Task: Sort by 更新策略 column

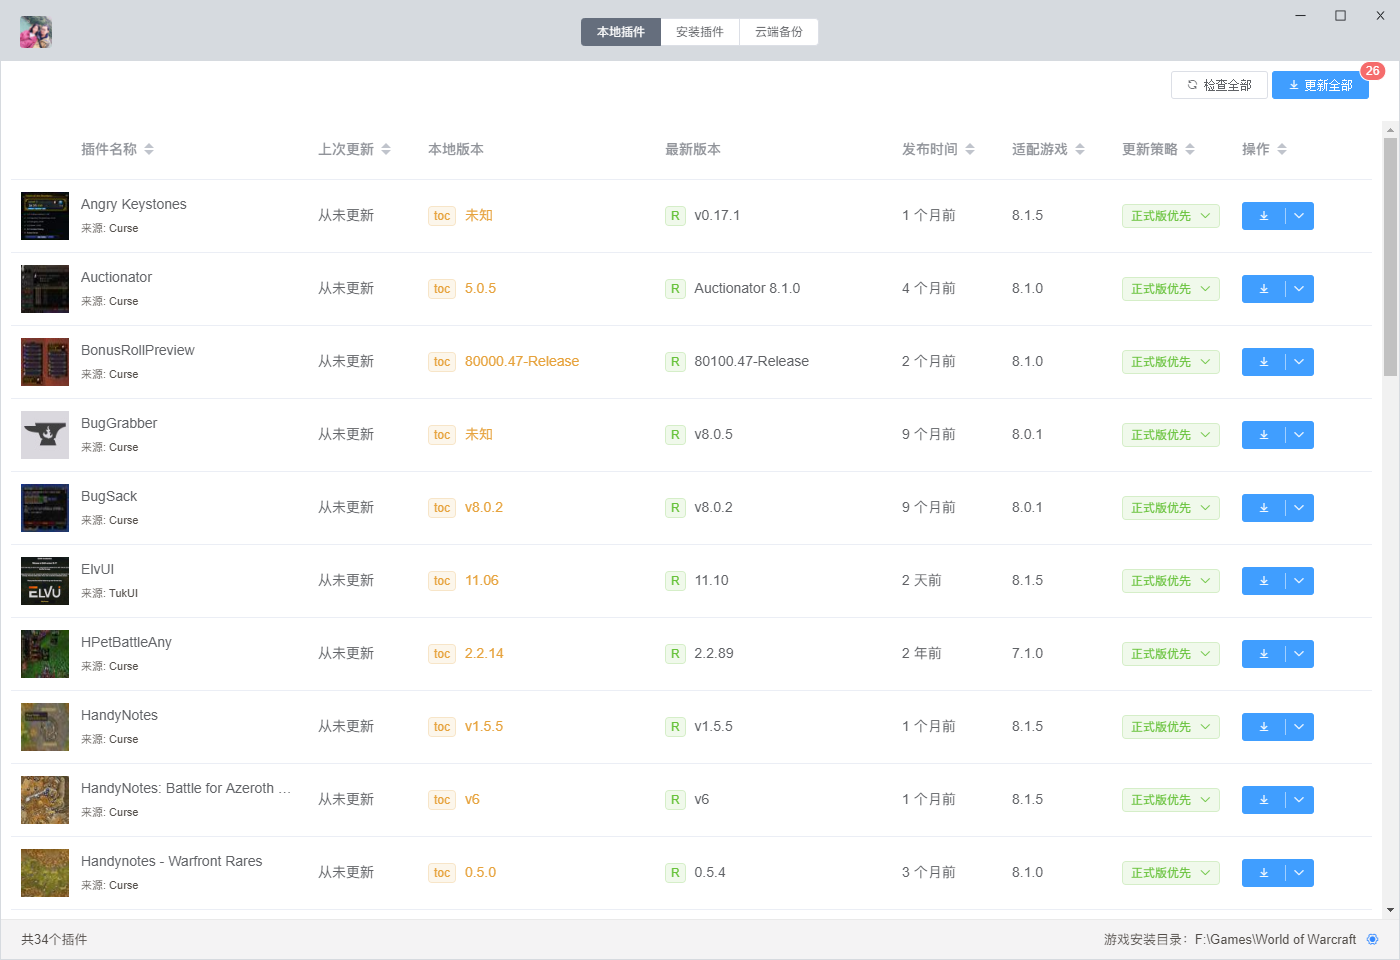Action: (x=1158, y=149)
